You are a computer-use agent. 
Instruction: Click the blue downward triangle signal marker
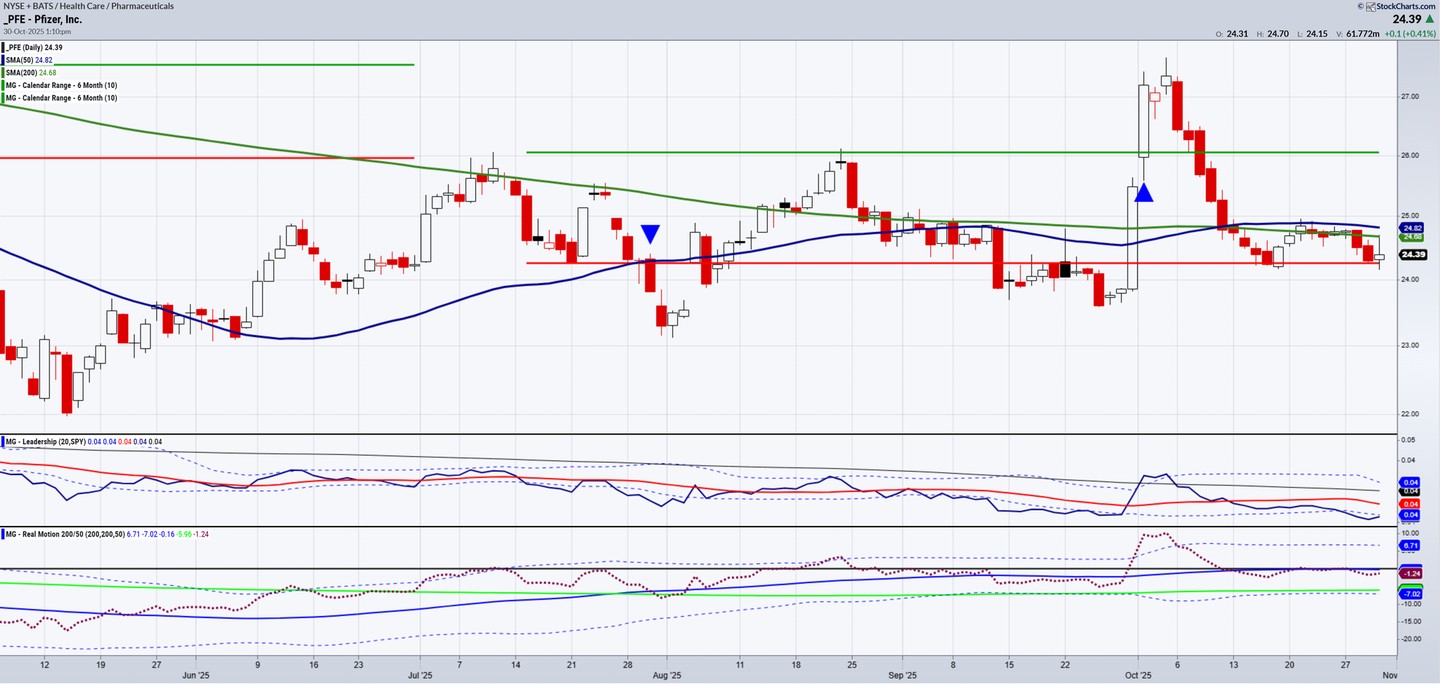point(650,234)
